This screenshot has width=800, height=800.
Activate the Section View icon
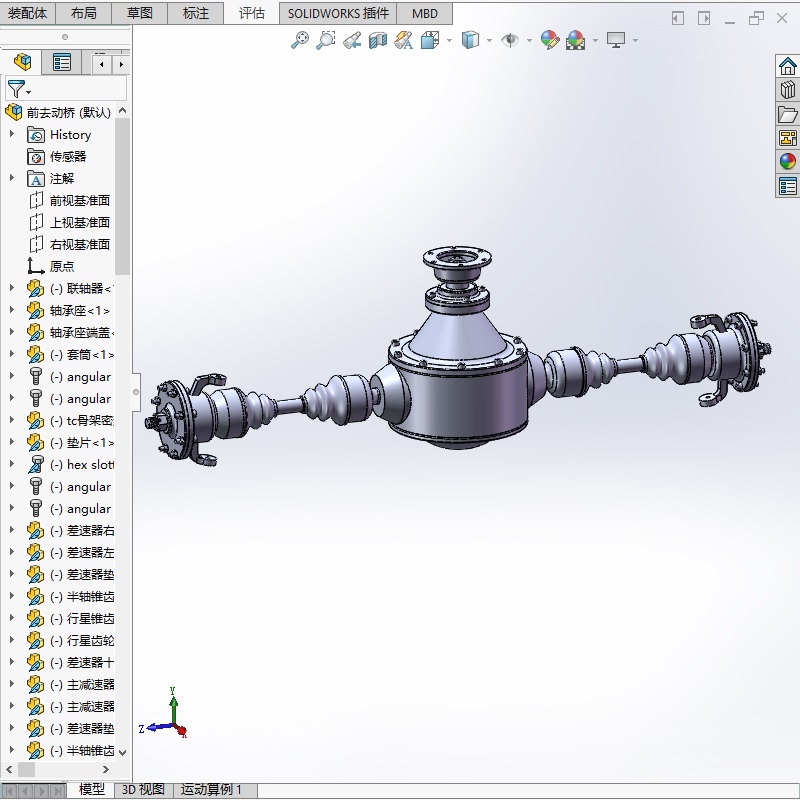coord(378,40)
